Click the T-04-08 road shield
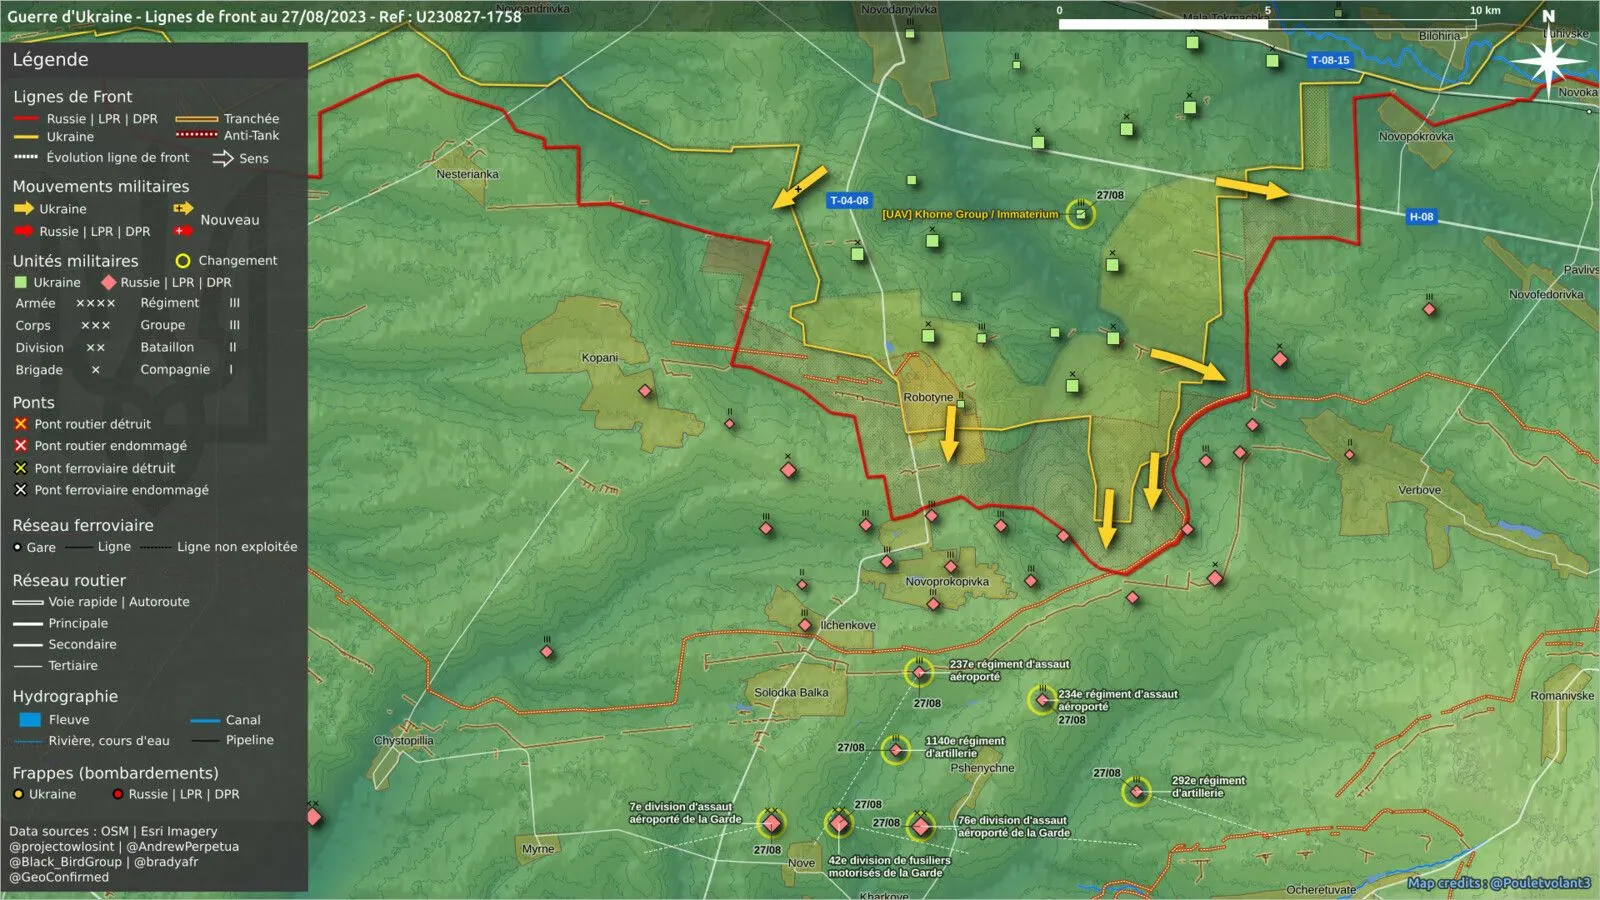This screenshot has width=1600, height=900. click(849, 200)
